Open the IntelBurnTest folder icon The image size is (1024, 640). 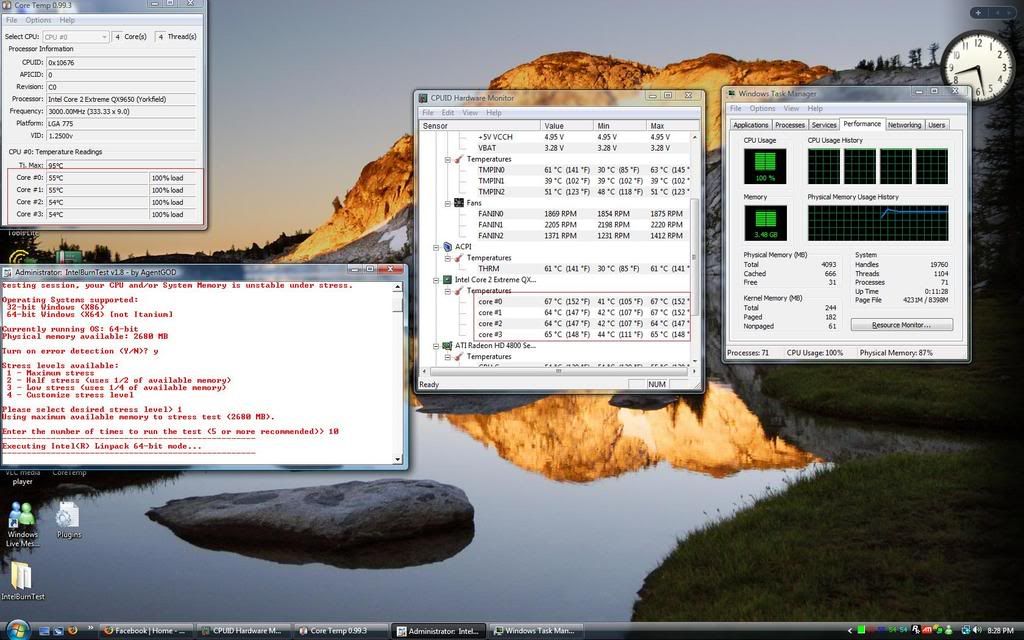(22, 576)
